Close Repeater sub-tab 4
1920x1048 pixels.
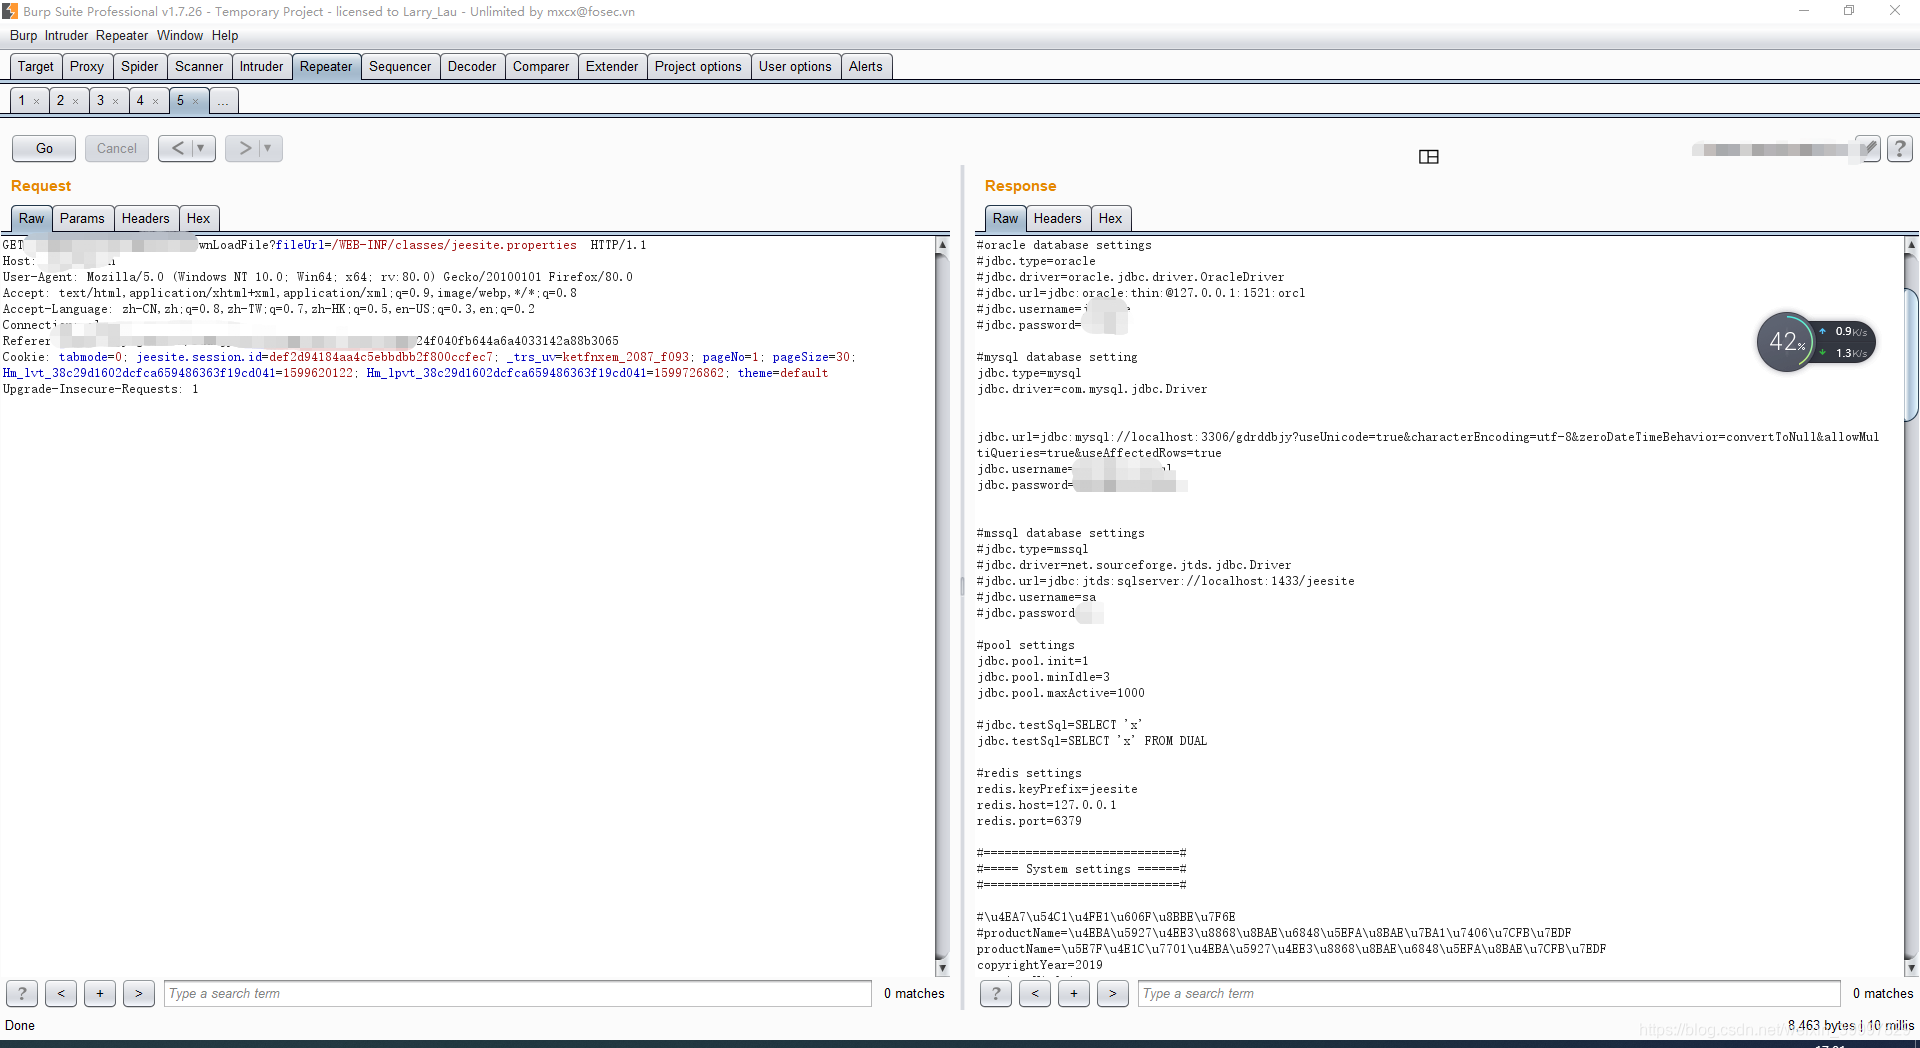(156, 101)
